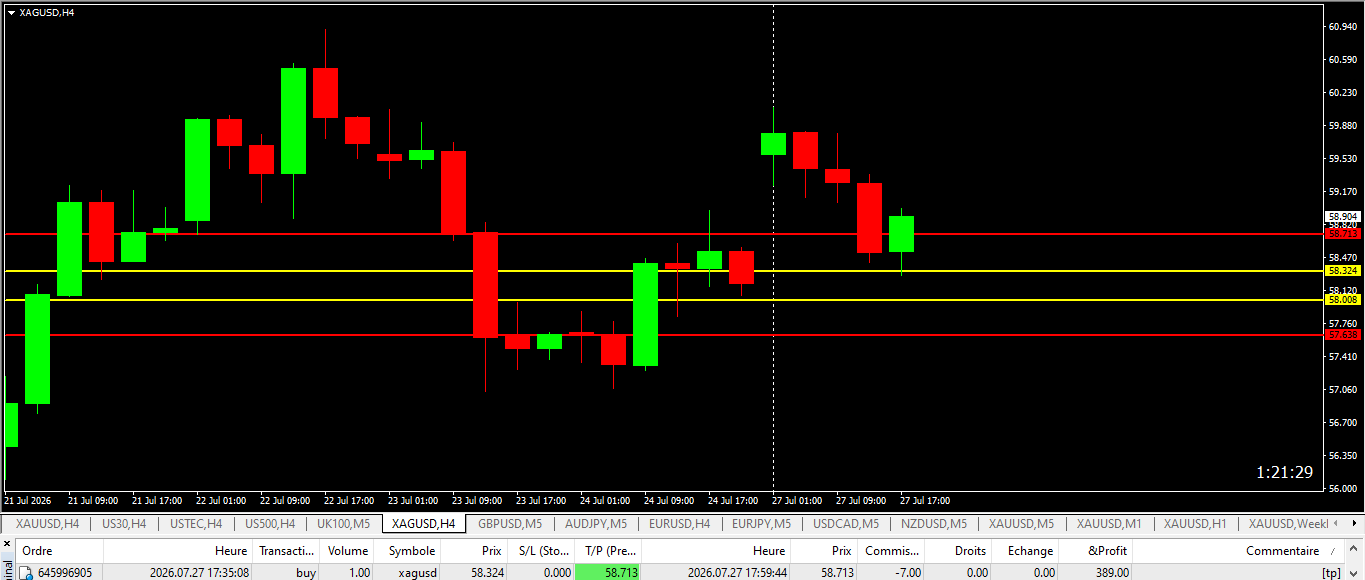Click the 27 Jul 01:00 time axis label
Screen dimensions: 1365x580
click(797, 500)
